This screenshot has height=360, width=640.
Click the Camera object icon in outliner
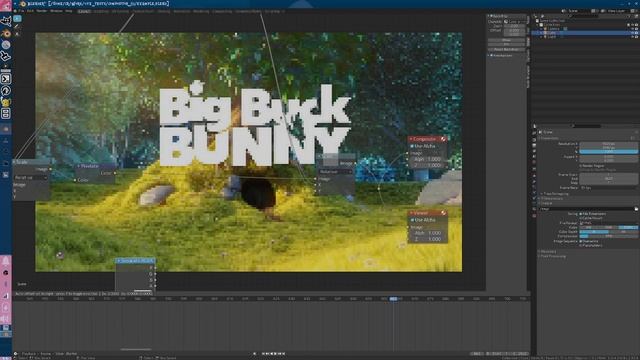545,29
